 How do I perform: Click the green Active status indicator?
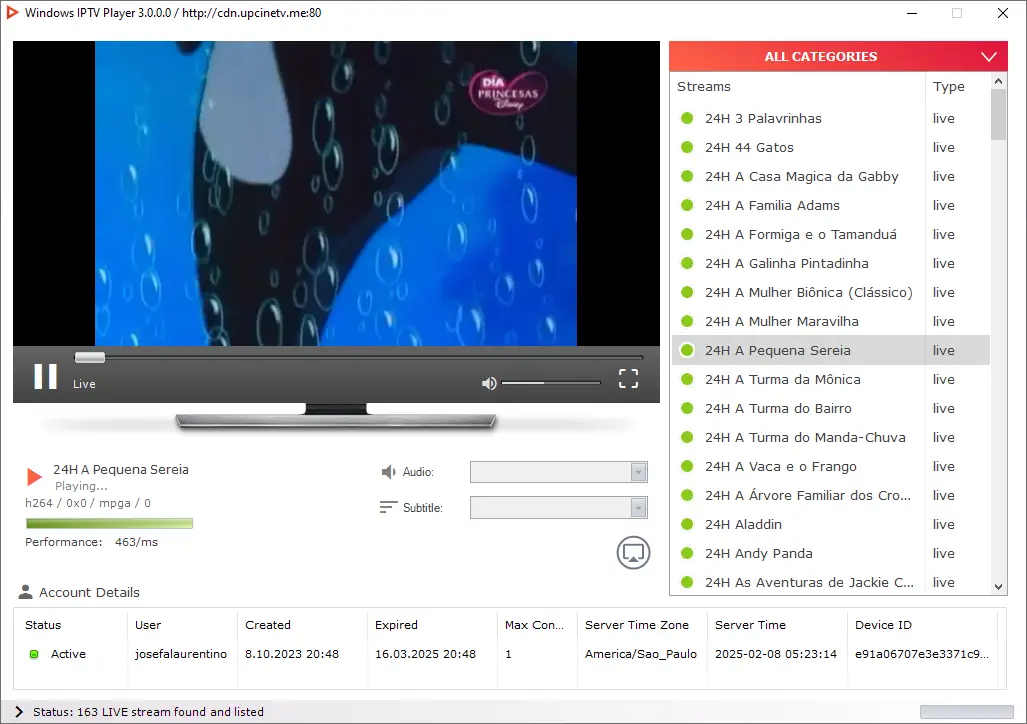(x=34, y=654)
